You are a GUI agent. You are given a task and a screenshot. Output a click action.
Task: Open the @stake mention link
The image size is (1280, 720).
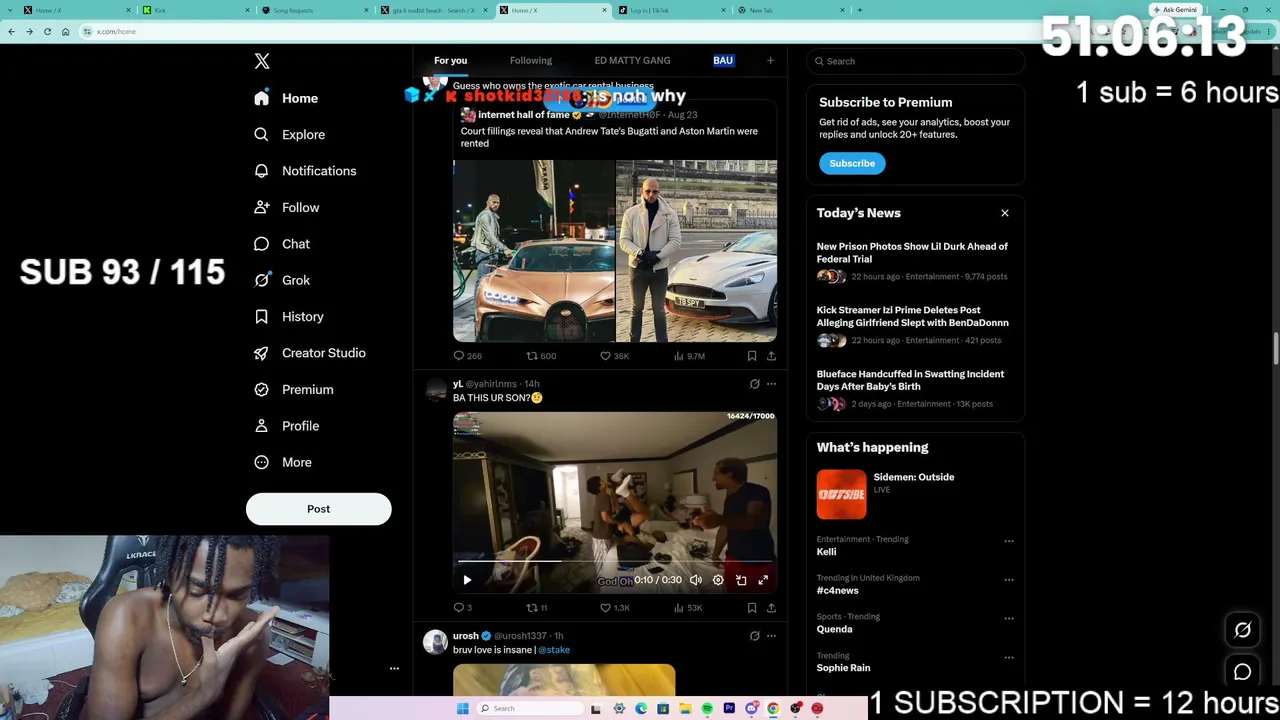554,650
